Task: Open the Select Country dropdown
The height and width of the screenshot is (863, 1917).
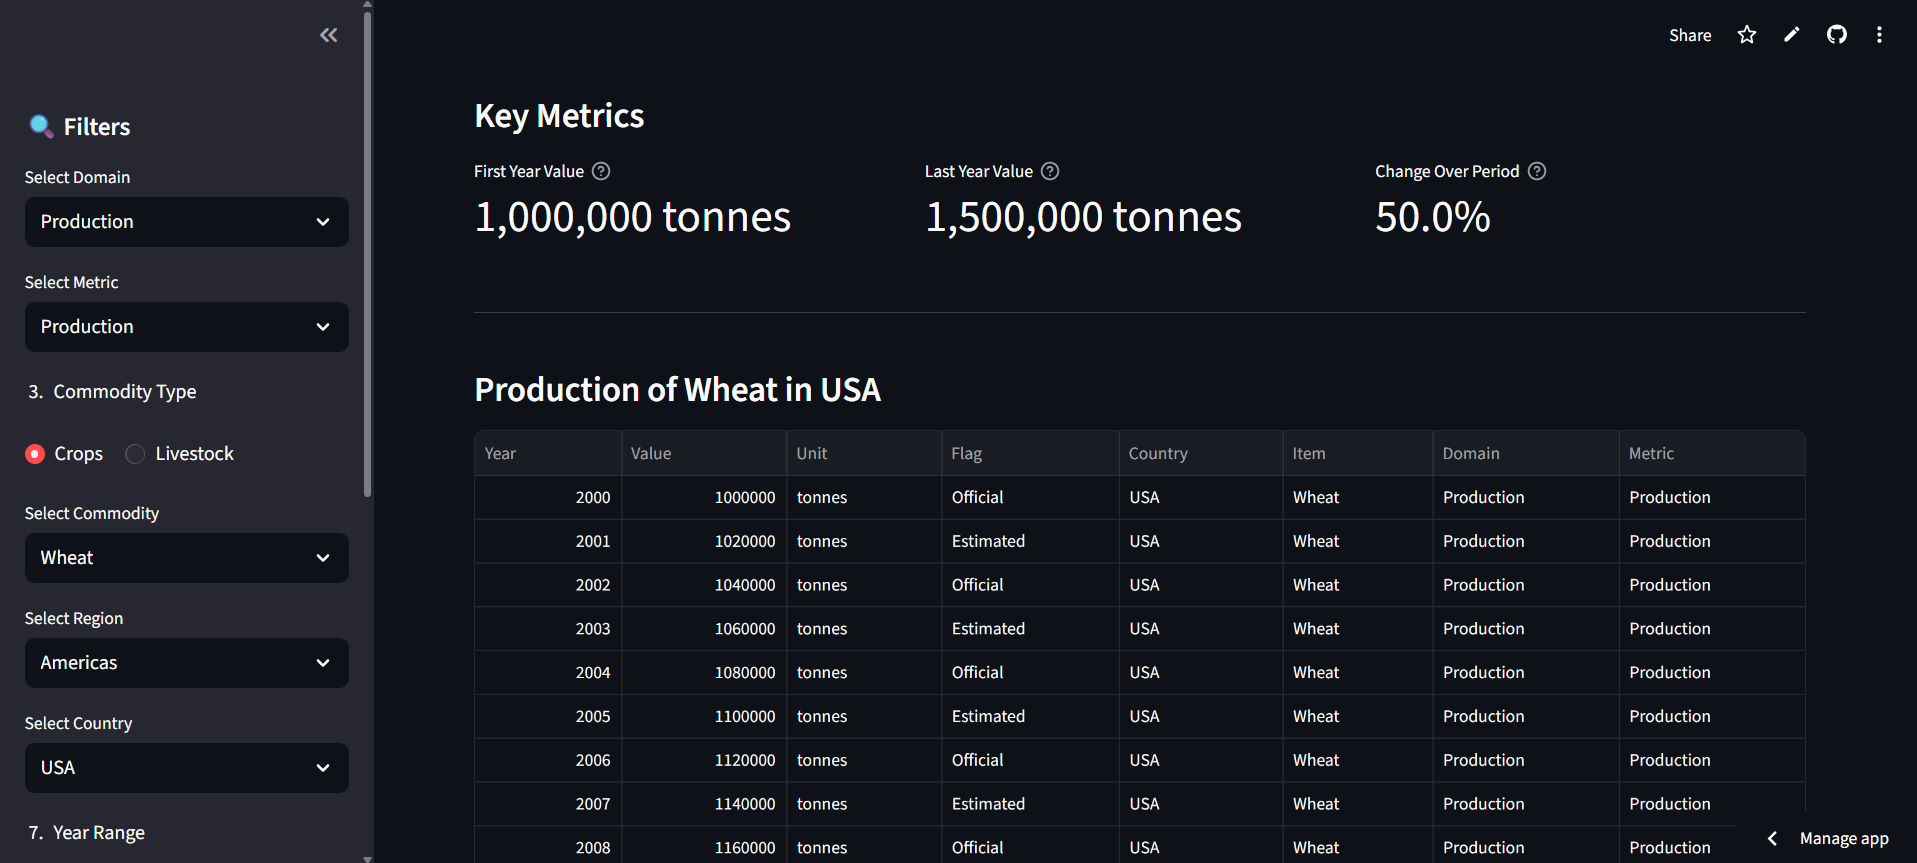Action: click(187, 768)
